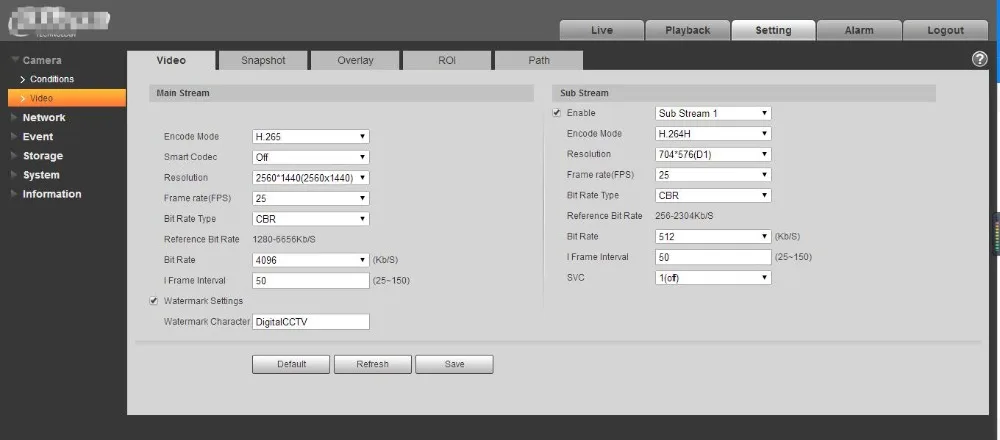The image size is (1000, 440).
Task: Uncheck the Sub Stream Enable checkbox
Action: [557, 113]
